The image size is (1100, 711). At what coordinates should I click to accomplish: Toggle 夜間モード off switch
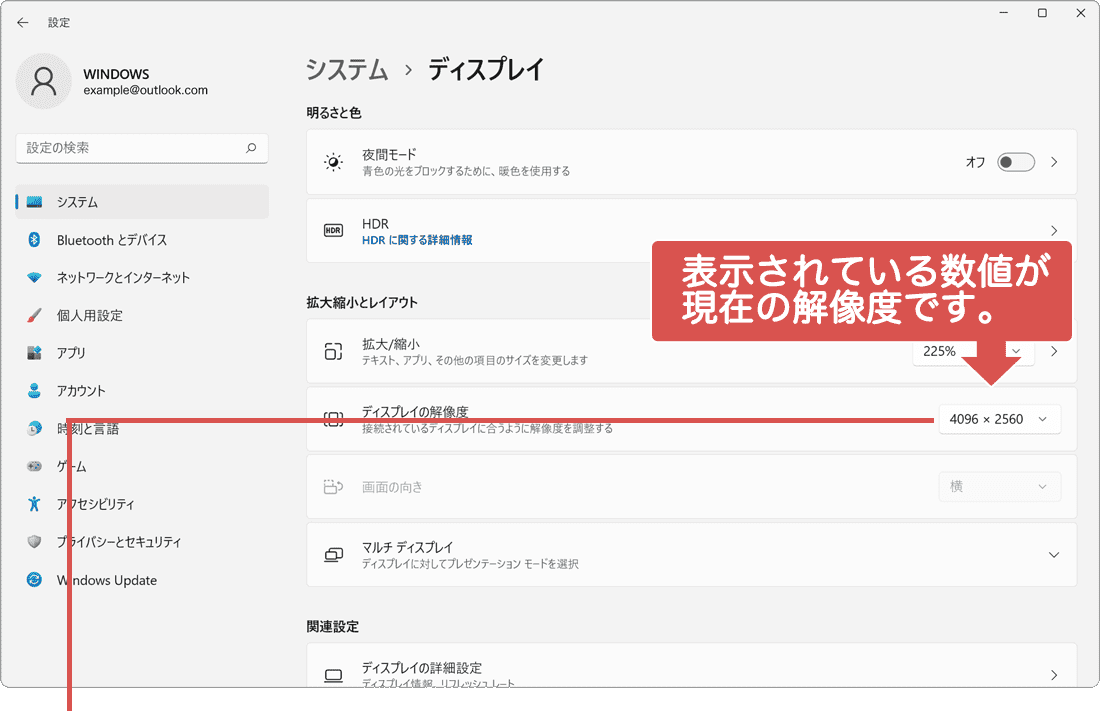point(1015,162)
